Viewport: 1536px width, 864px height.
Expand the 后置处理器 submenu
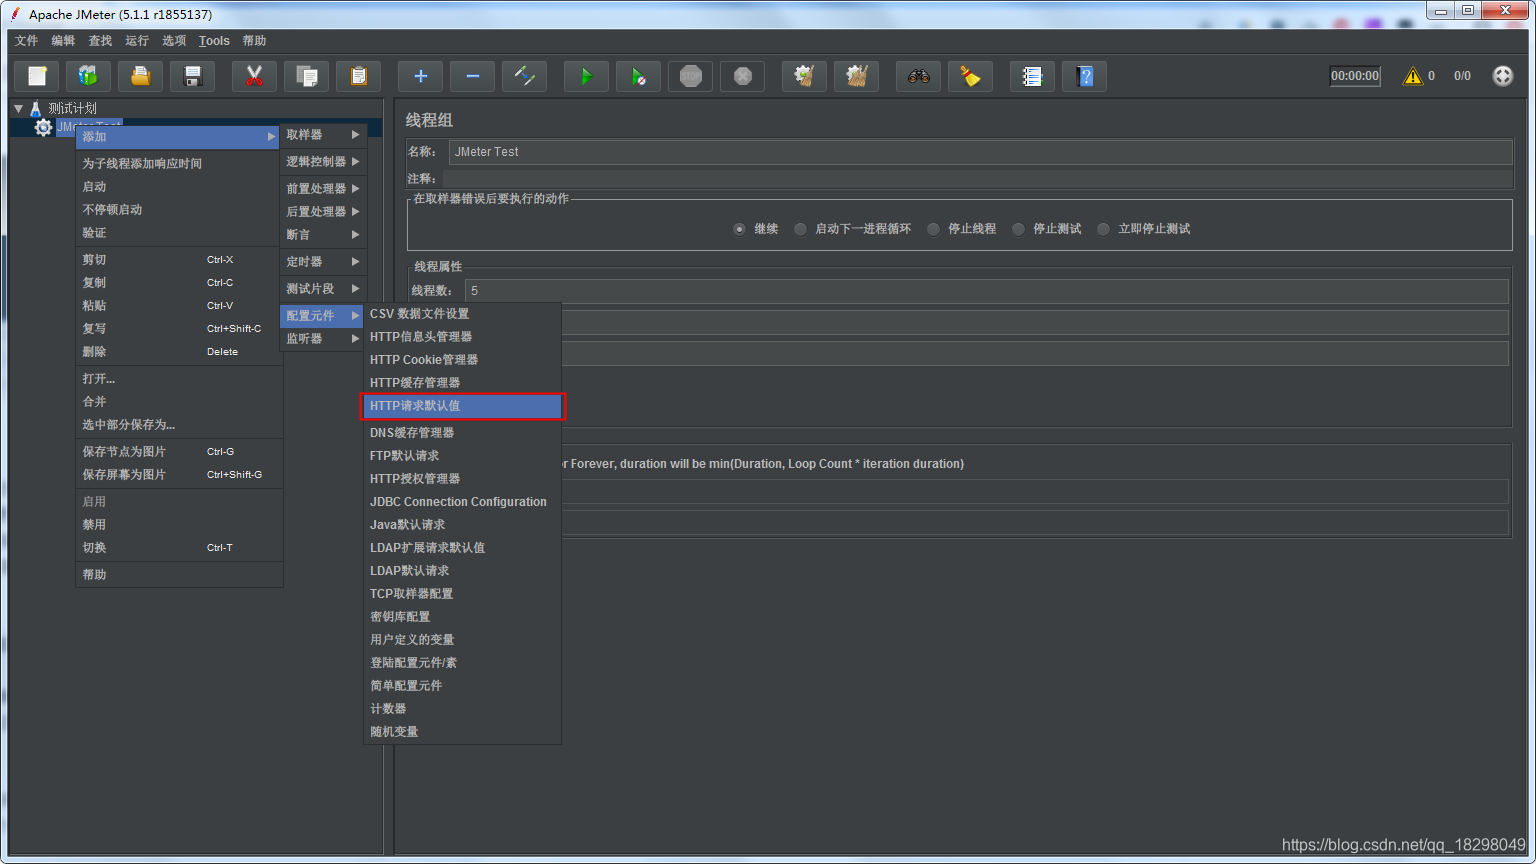(x=323, y=212)
